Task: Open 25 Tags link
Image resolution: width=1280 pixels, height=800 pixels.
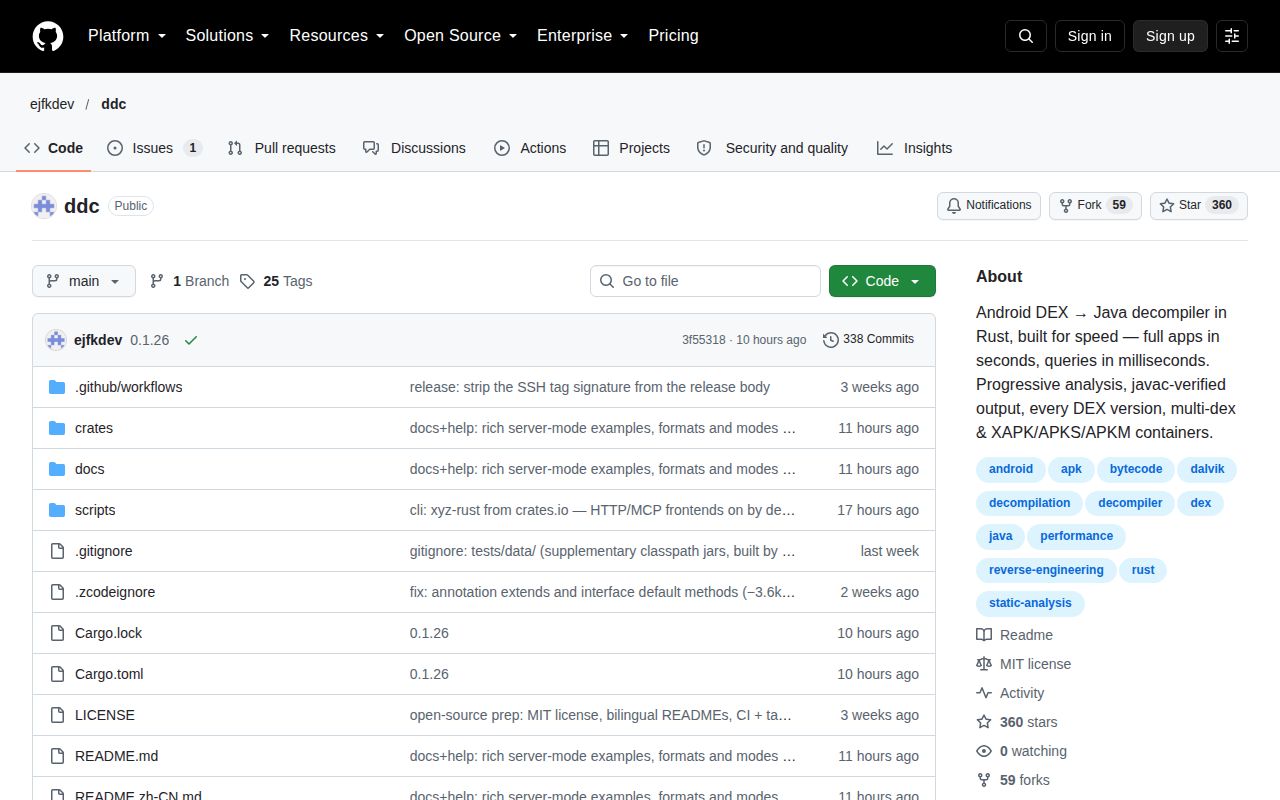Action: click(276, 281)
